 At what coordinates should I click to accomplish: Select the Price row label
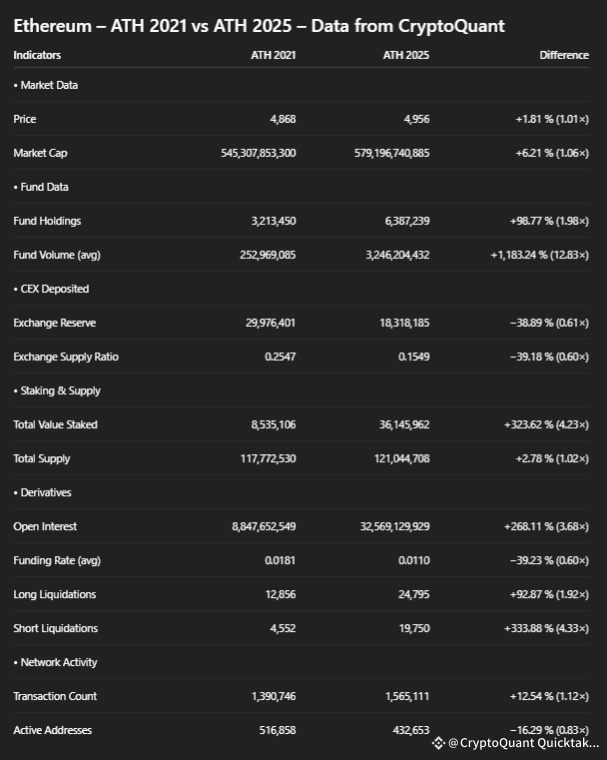pyautogui.click(x=25, y=119)
